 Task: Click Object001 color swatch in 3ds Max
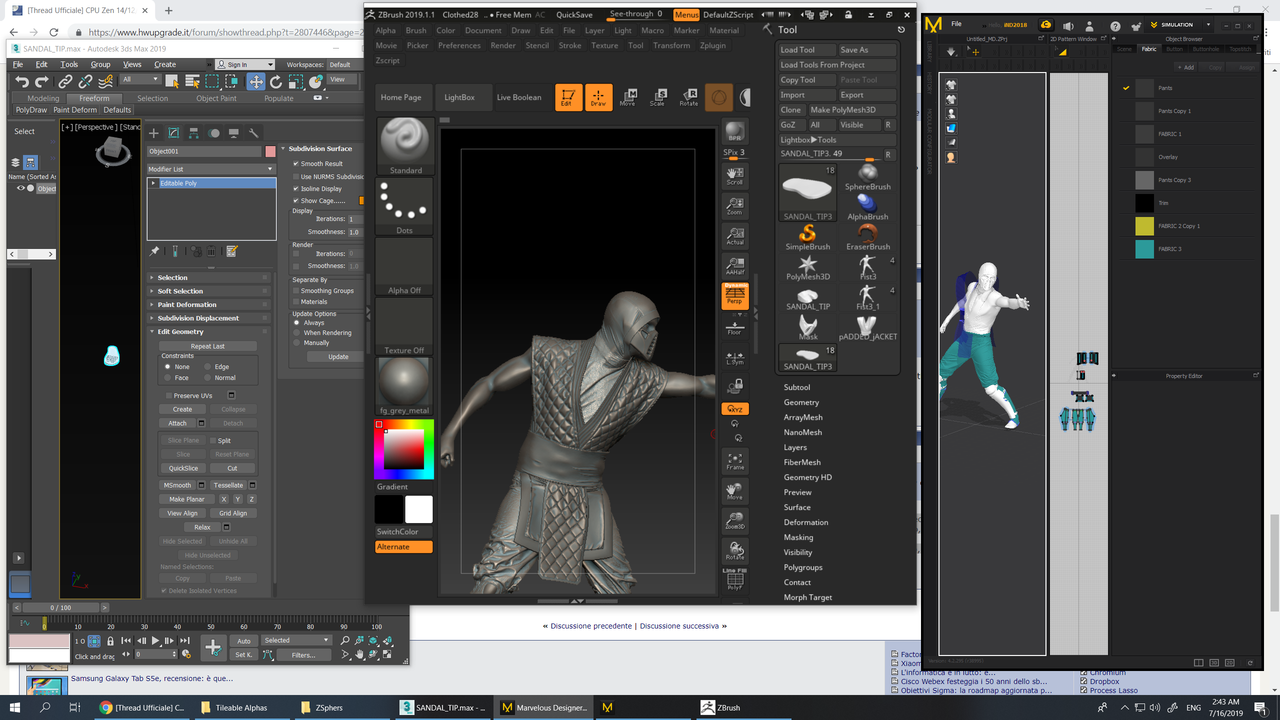[x=270, y=151]
